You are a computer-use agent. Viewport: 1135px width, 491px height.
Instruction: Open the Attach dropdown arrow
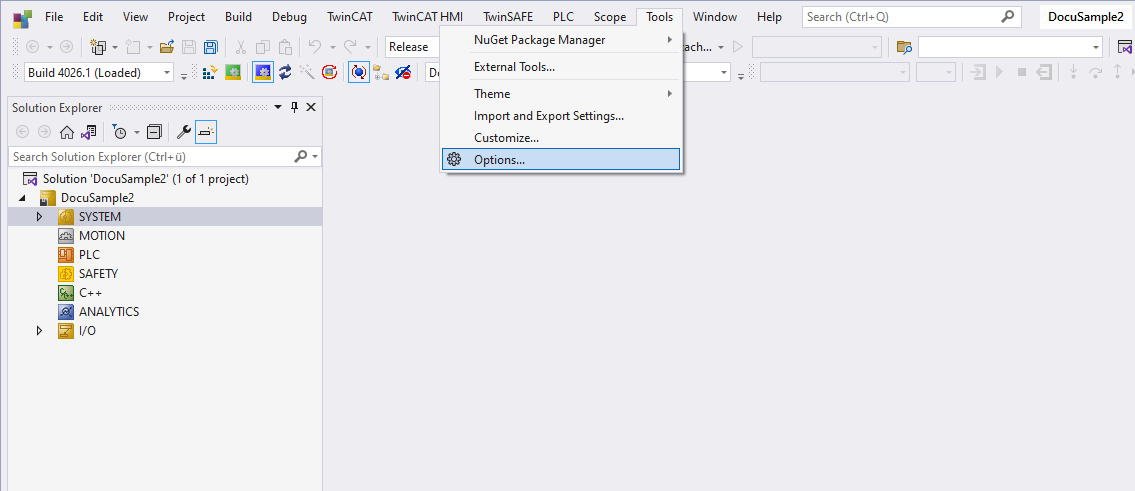(x=720, y=47)
